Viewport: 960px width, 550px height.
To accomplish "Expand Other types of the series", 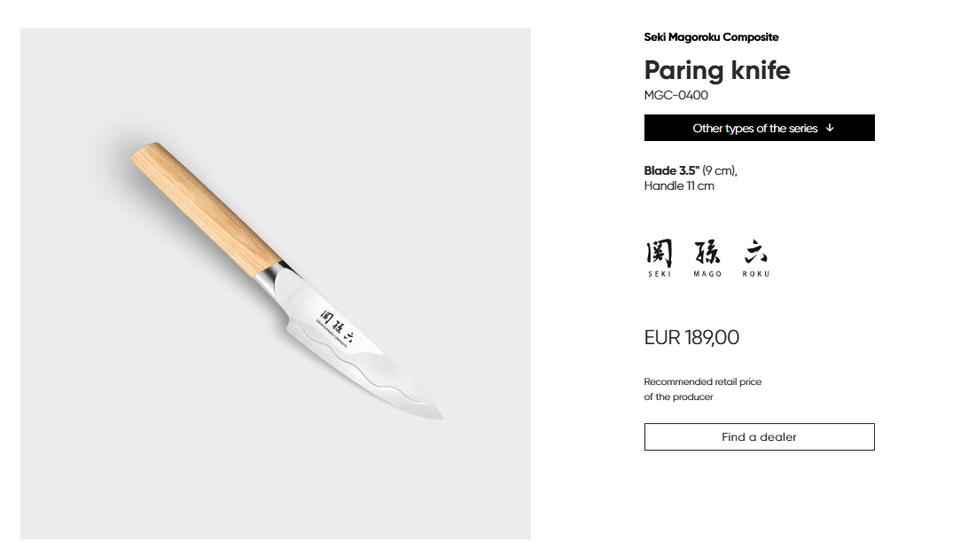I will [759, 128].
